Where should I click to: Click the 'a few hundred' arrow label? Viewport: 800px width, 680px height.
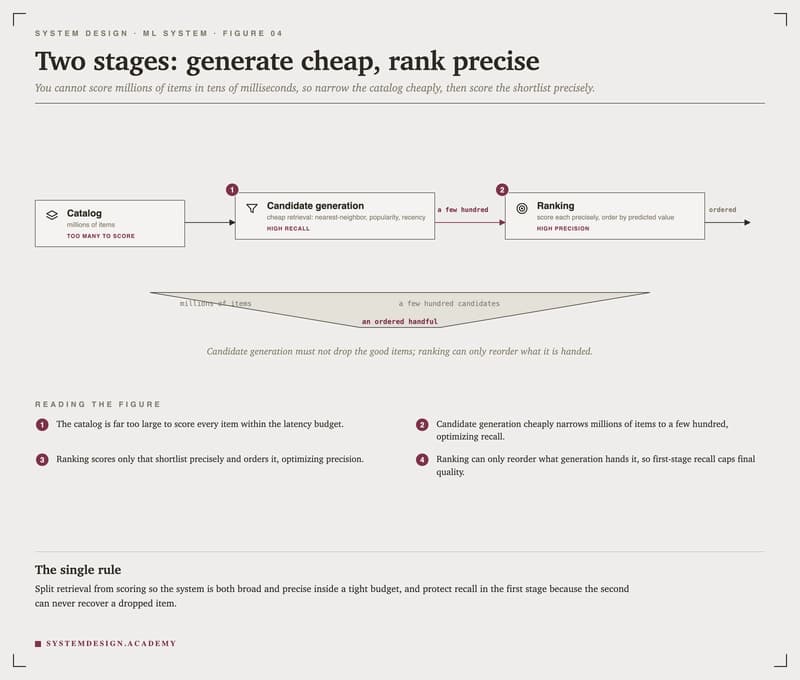click(x=463, y=210)
